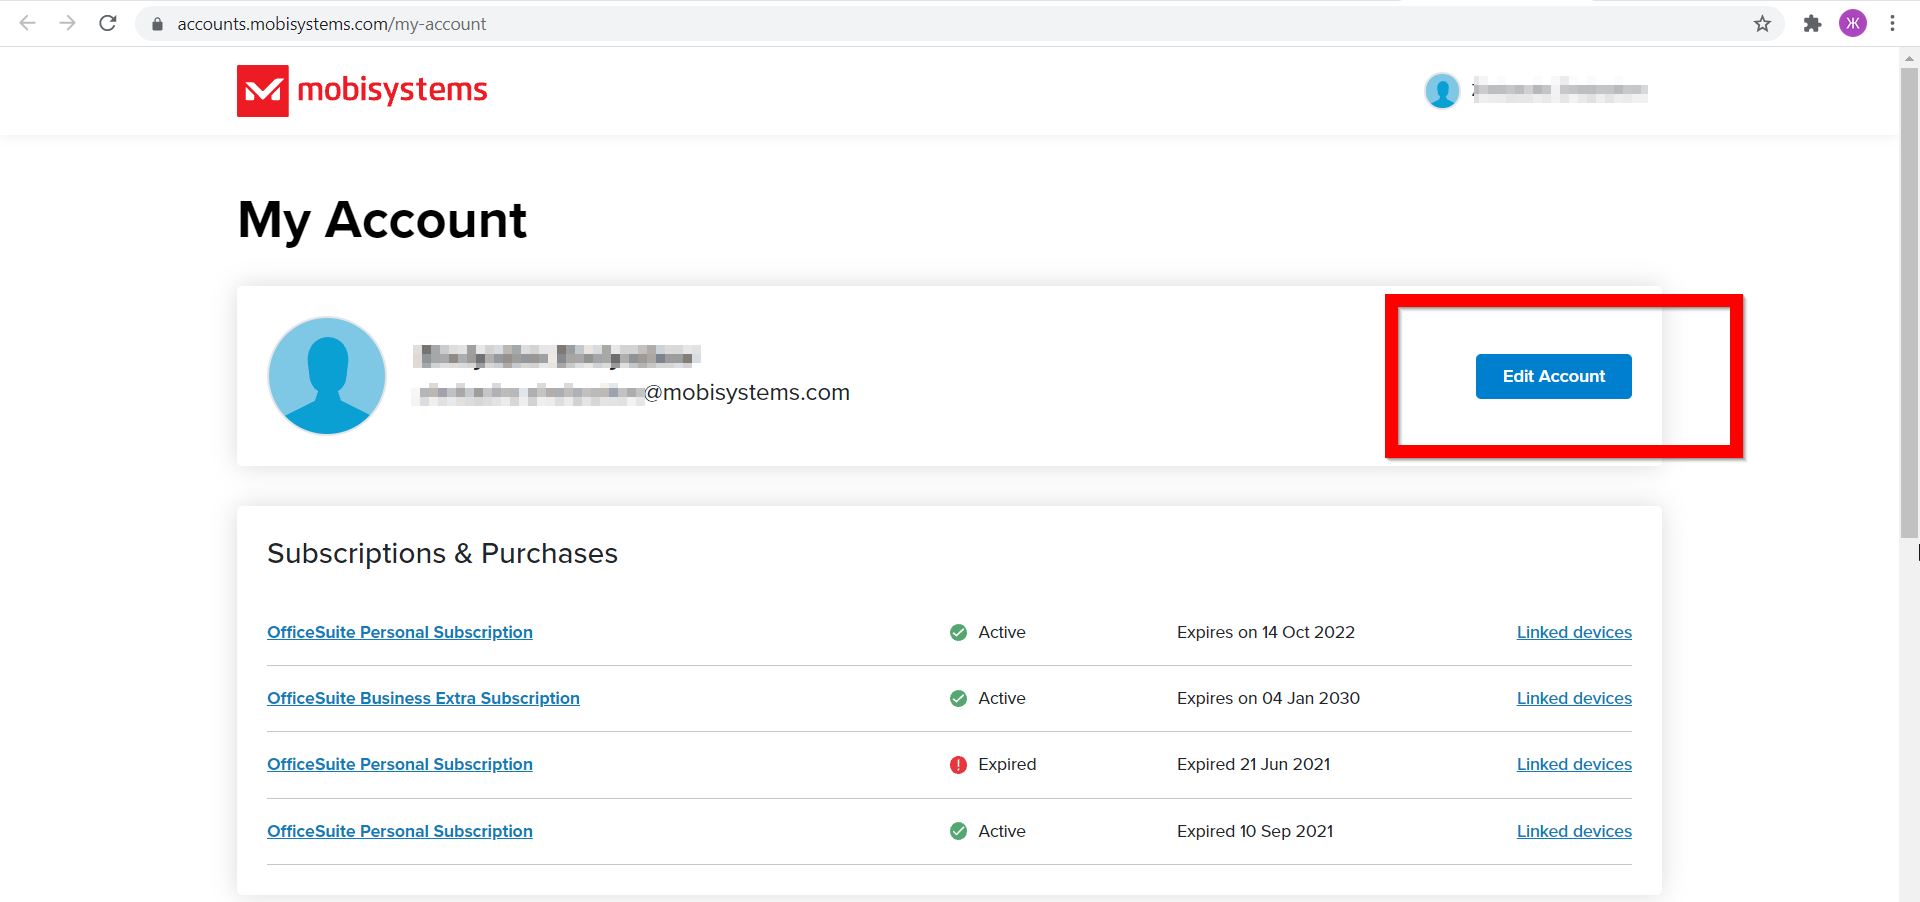1920x902 pixels.
Task: Click the header user avatar icon
Action: pyautogui.click(x=1442, y=91)
